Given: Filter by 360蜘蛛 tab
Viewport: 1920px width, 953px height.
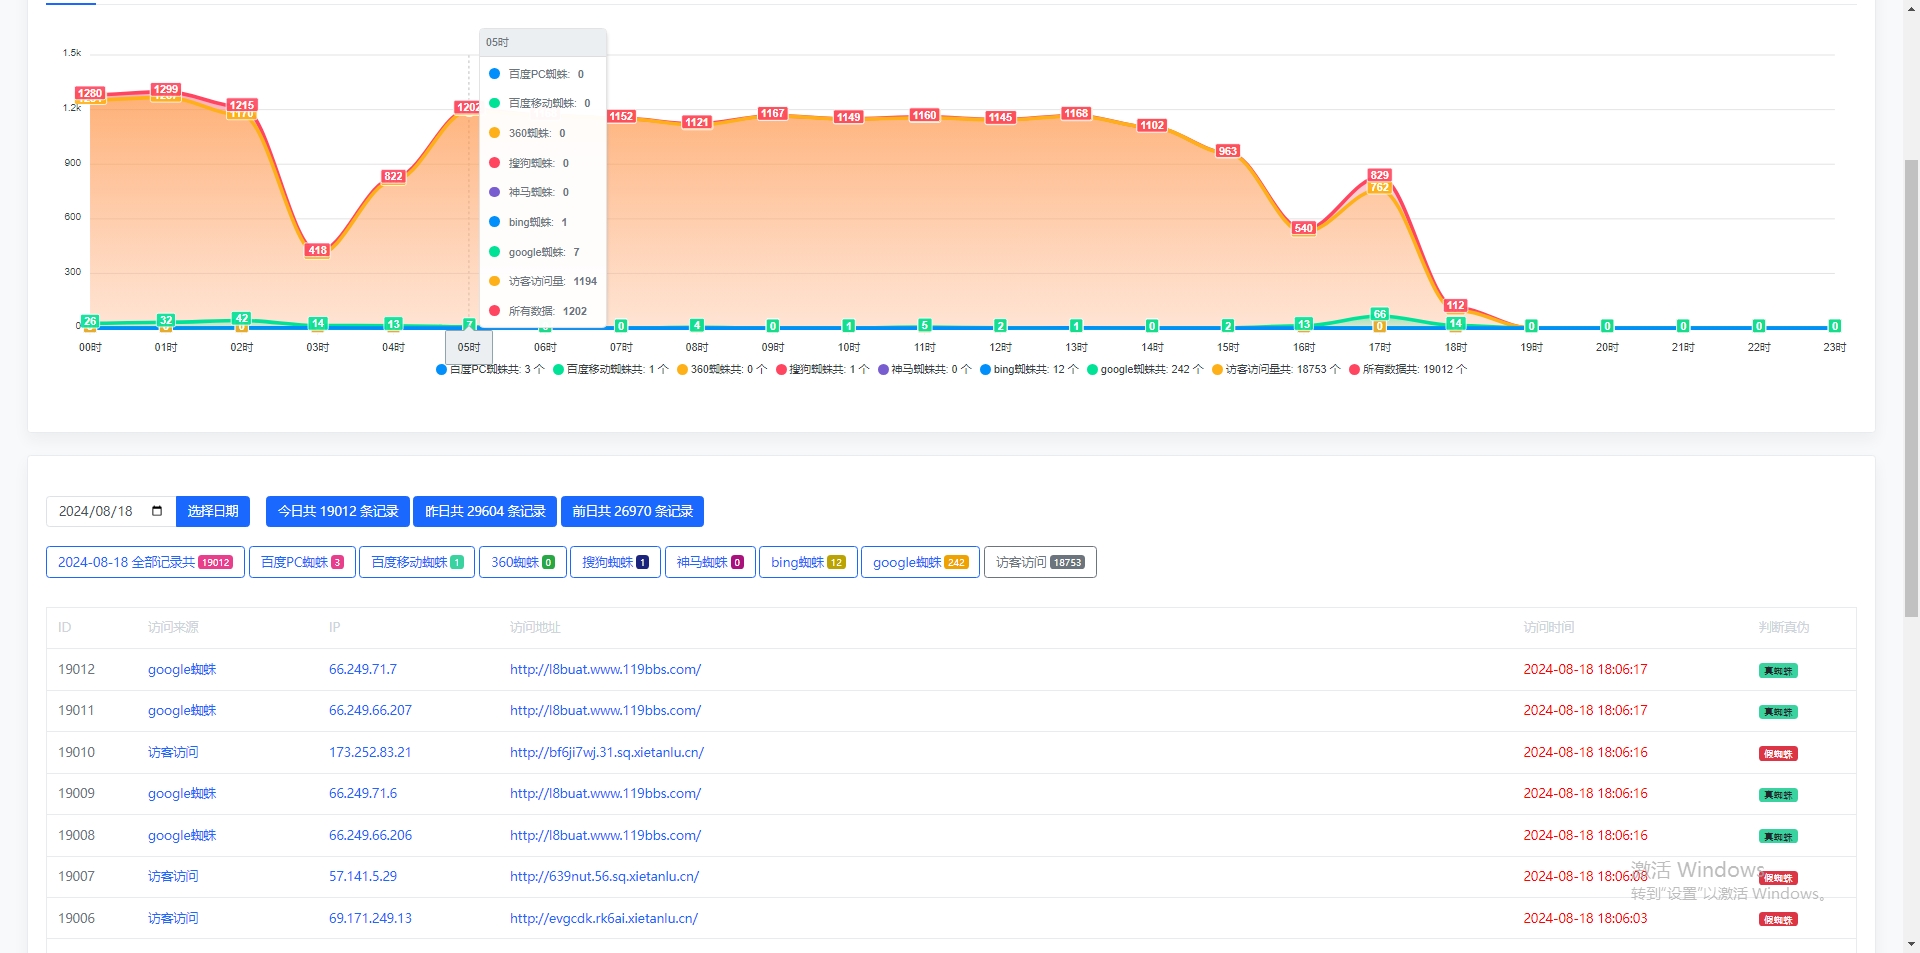Looking at the screenshot, I should (x=523, y=562).
